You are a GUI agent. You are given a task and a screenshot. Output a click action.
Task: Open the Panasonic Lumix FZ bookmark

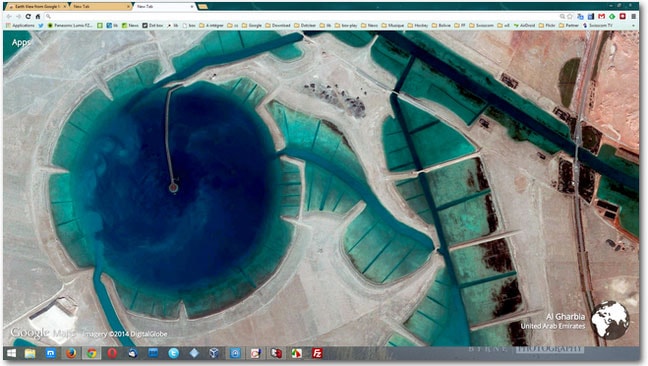tap(70, 26)
